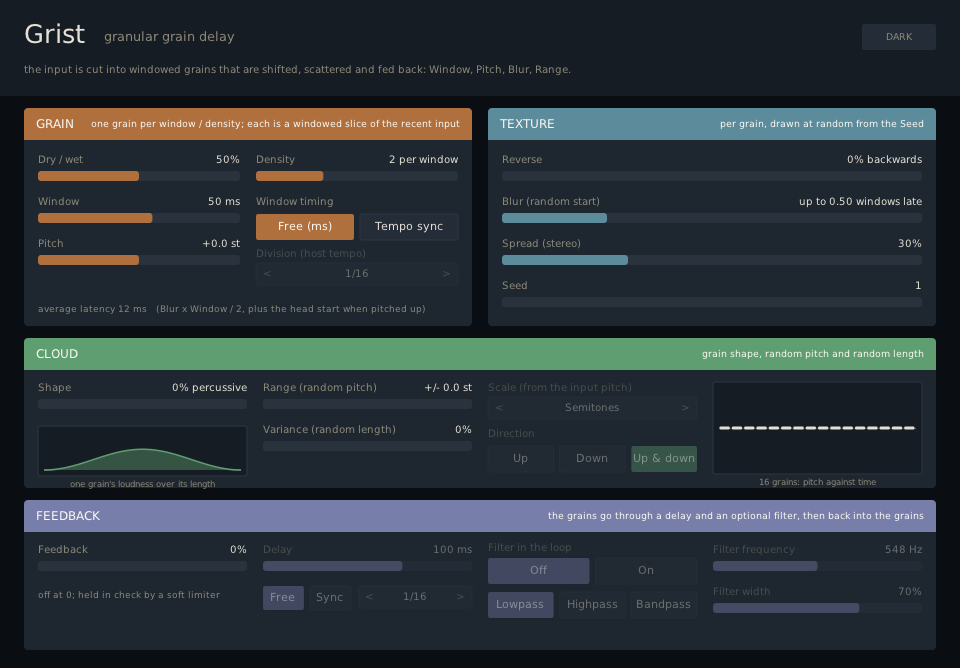
Task: Click the Feedback amount slider
Action: [143, 566]
